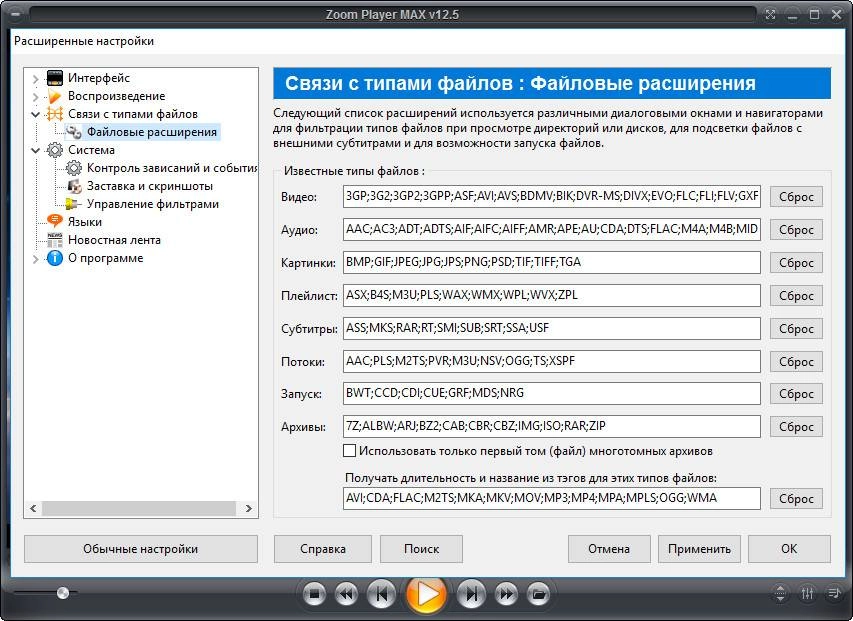Open Управление фильтрами settings

[153, 204]
